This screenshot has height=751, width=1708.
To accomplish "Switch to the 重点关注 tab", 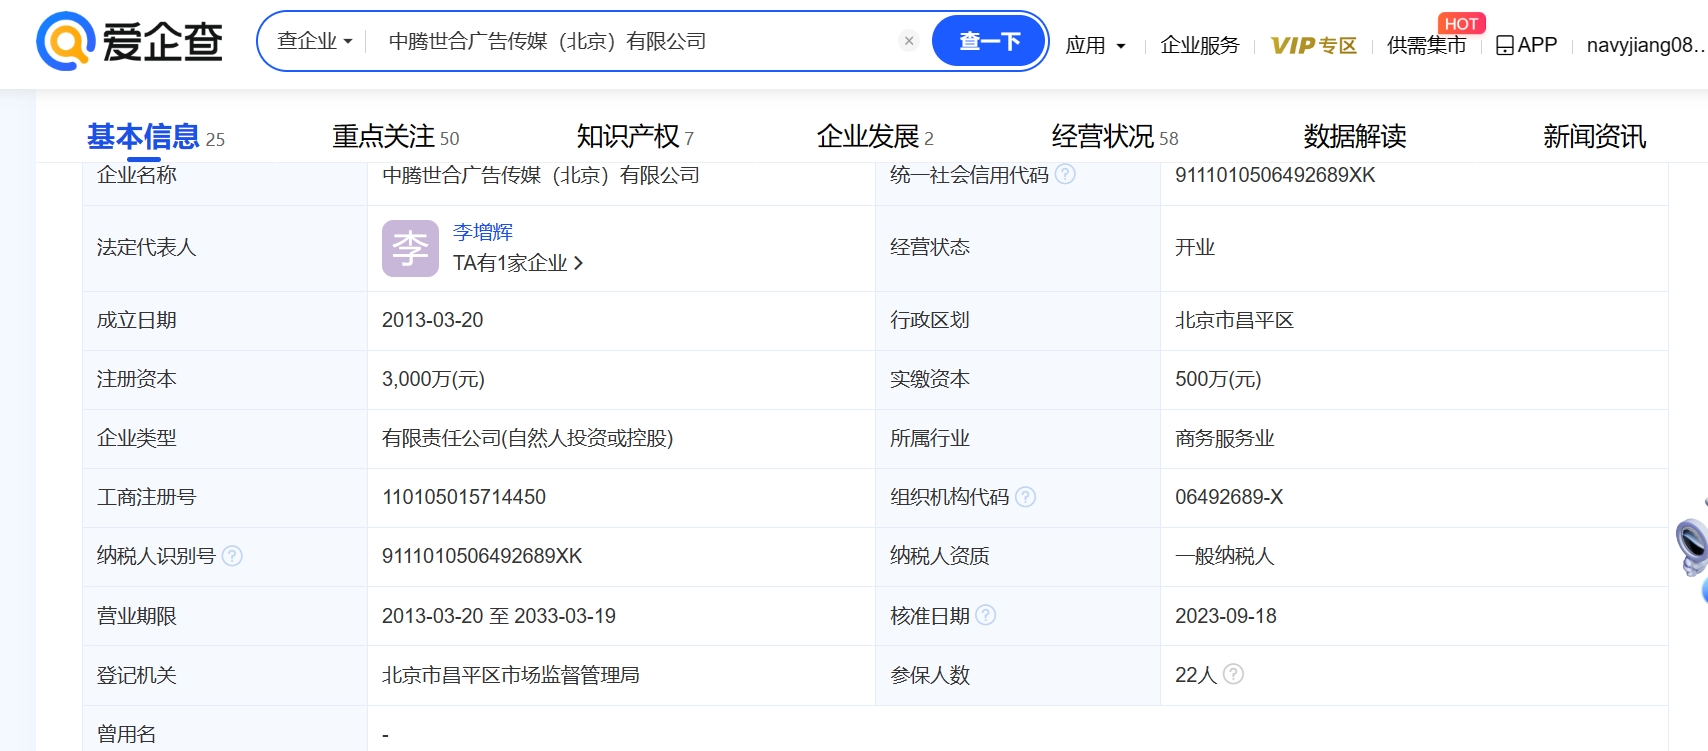I will 396,136.
